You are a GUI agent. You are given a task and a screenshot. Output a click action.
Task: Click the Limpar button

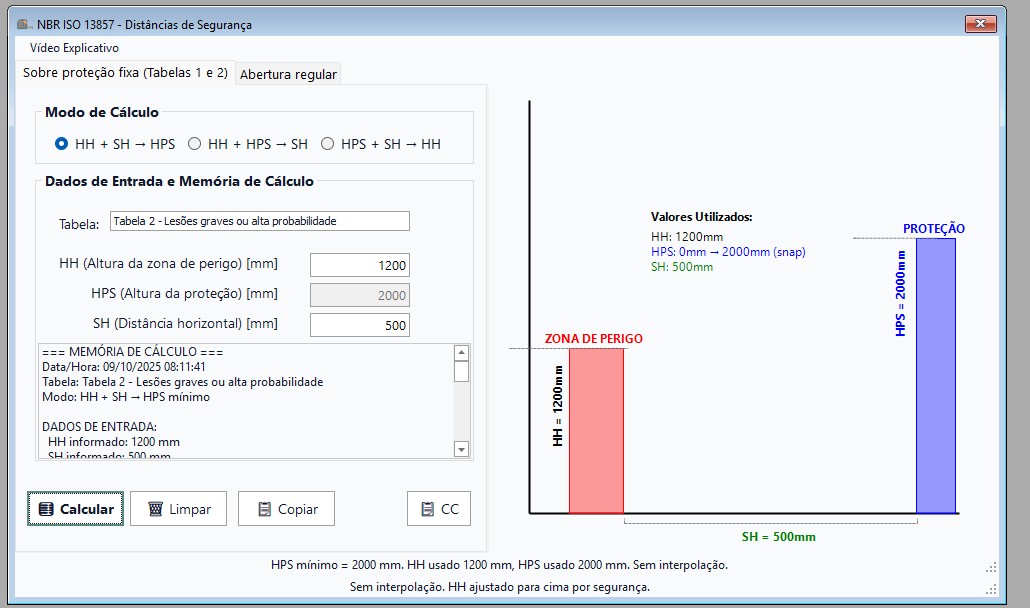point(178,509)
